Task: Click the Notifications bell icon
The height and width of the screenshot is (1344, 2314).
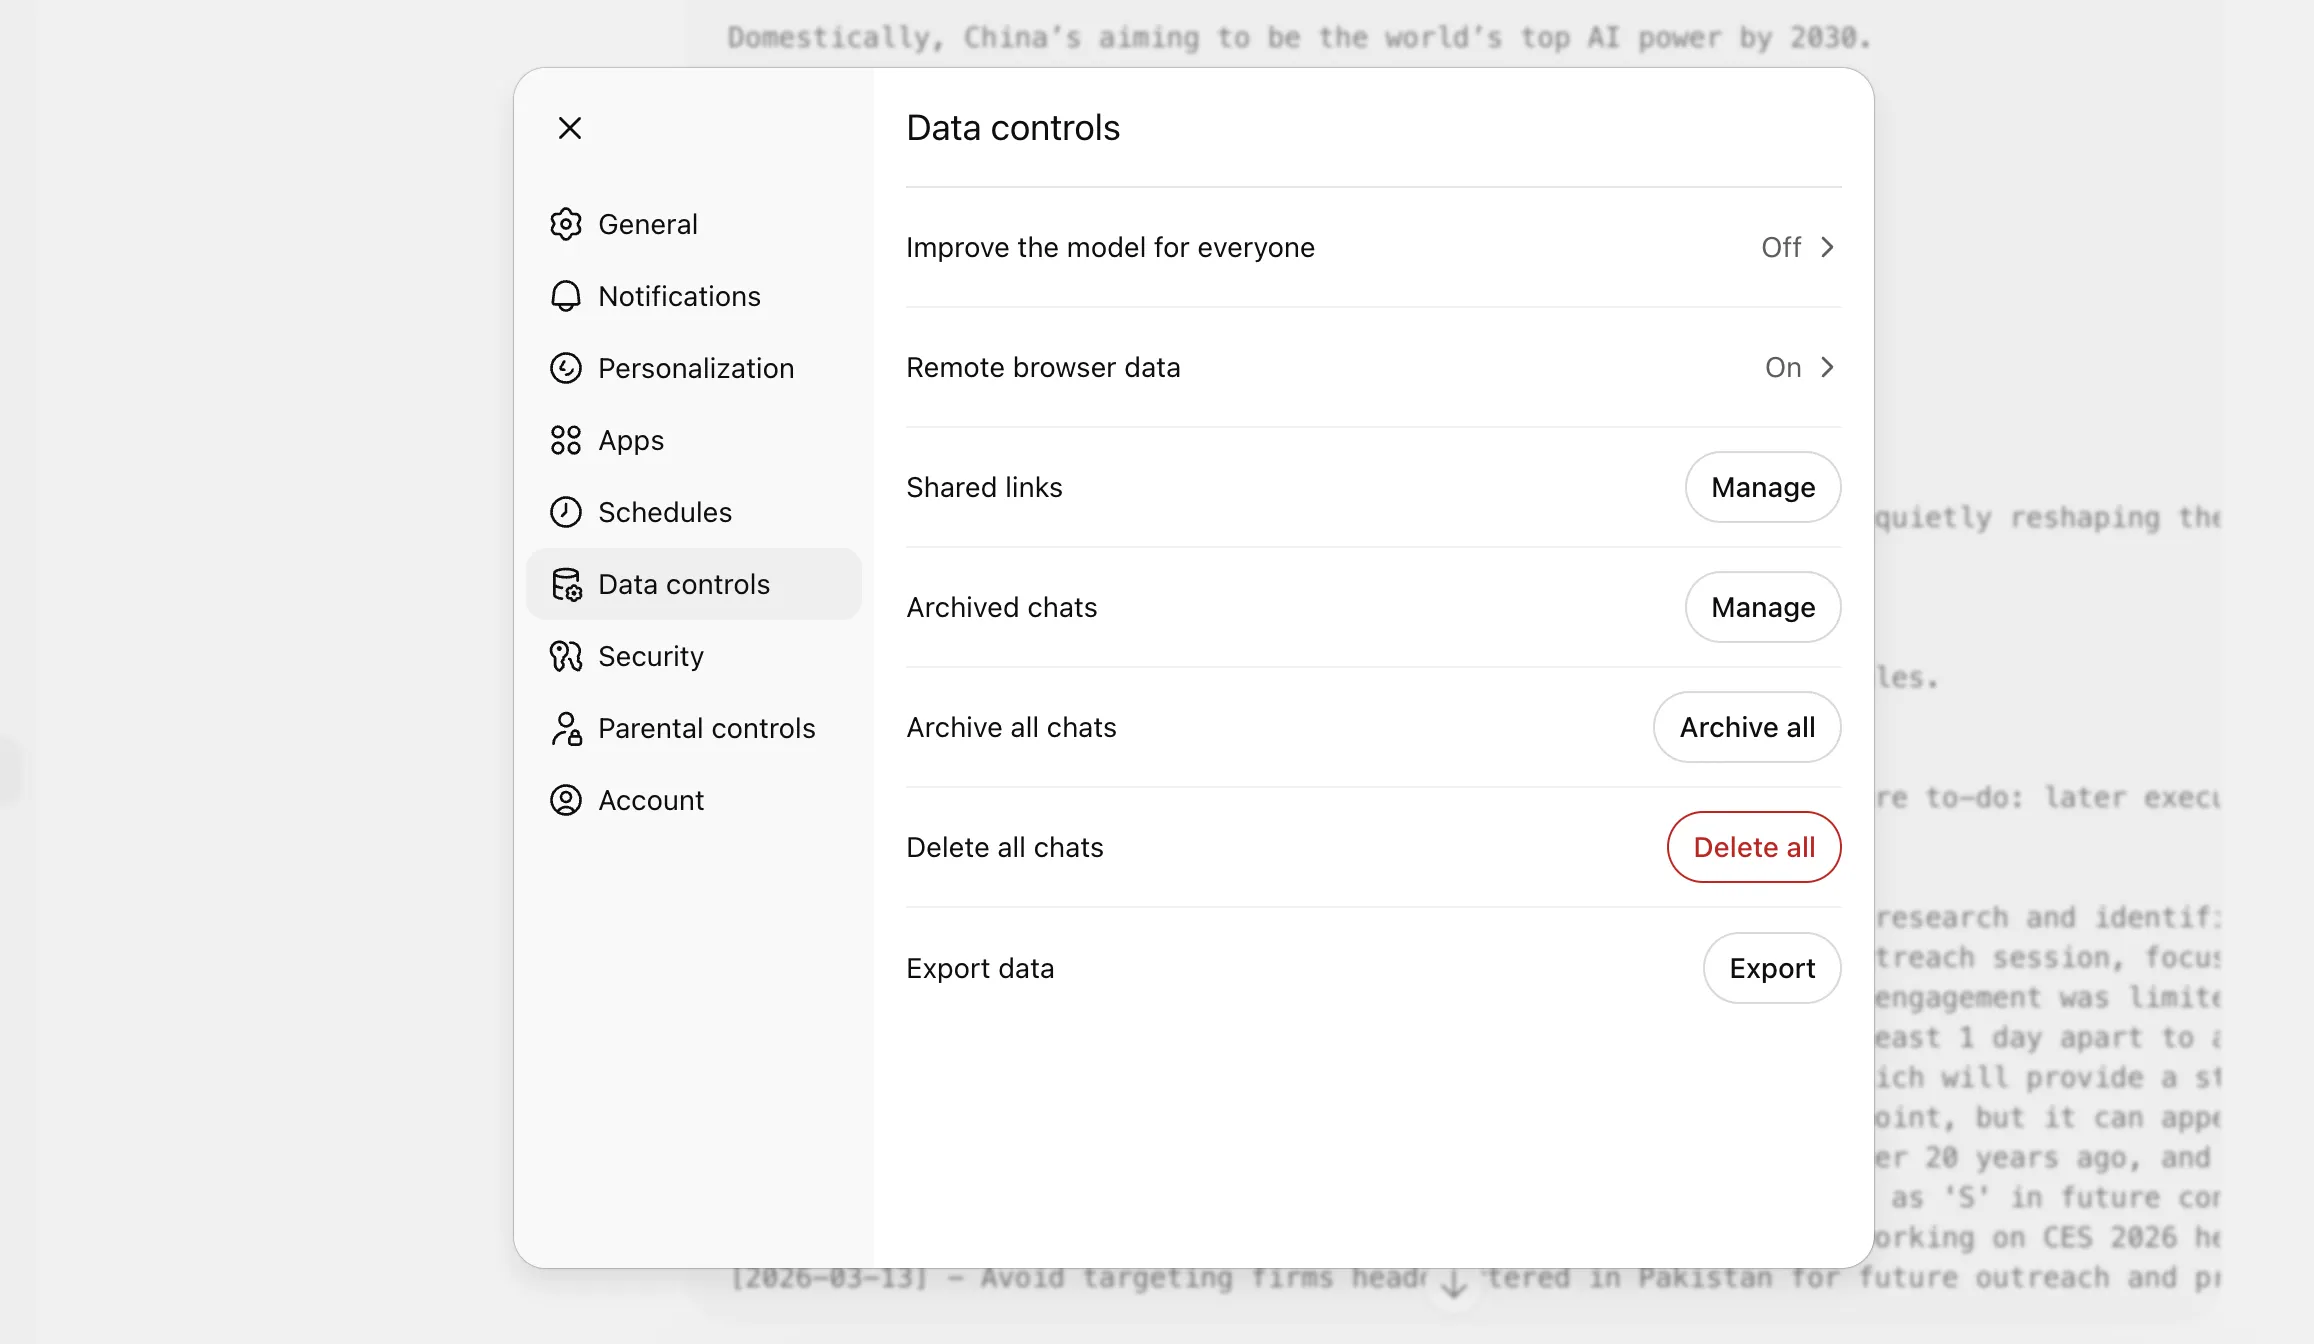Action: click(x=566, y=296)
